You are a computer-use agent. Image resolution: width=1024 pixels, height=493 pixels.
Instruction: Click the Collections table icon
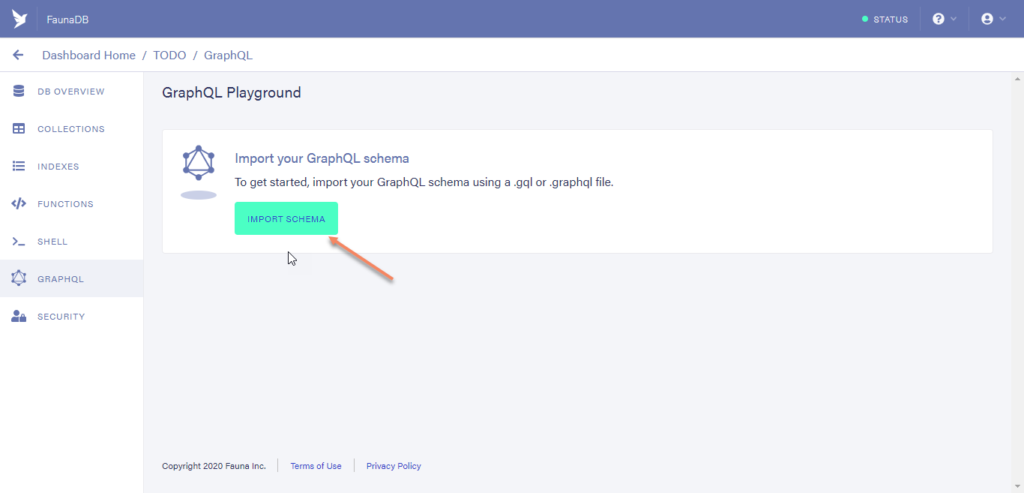[19, 129]
